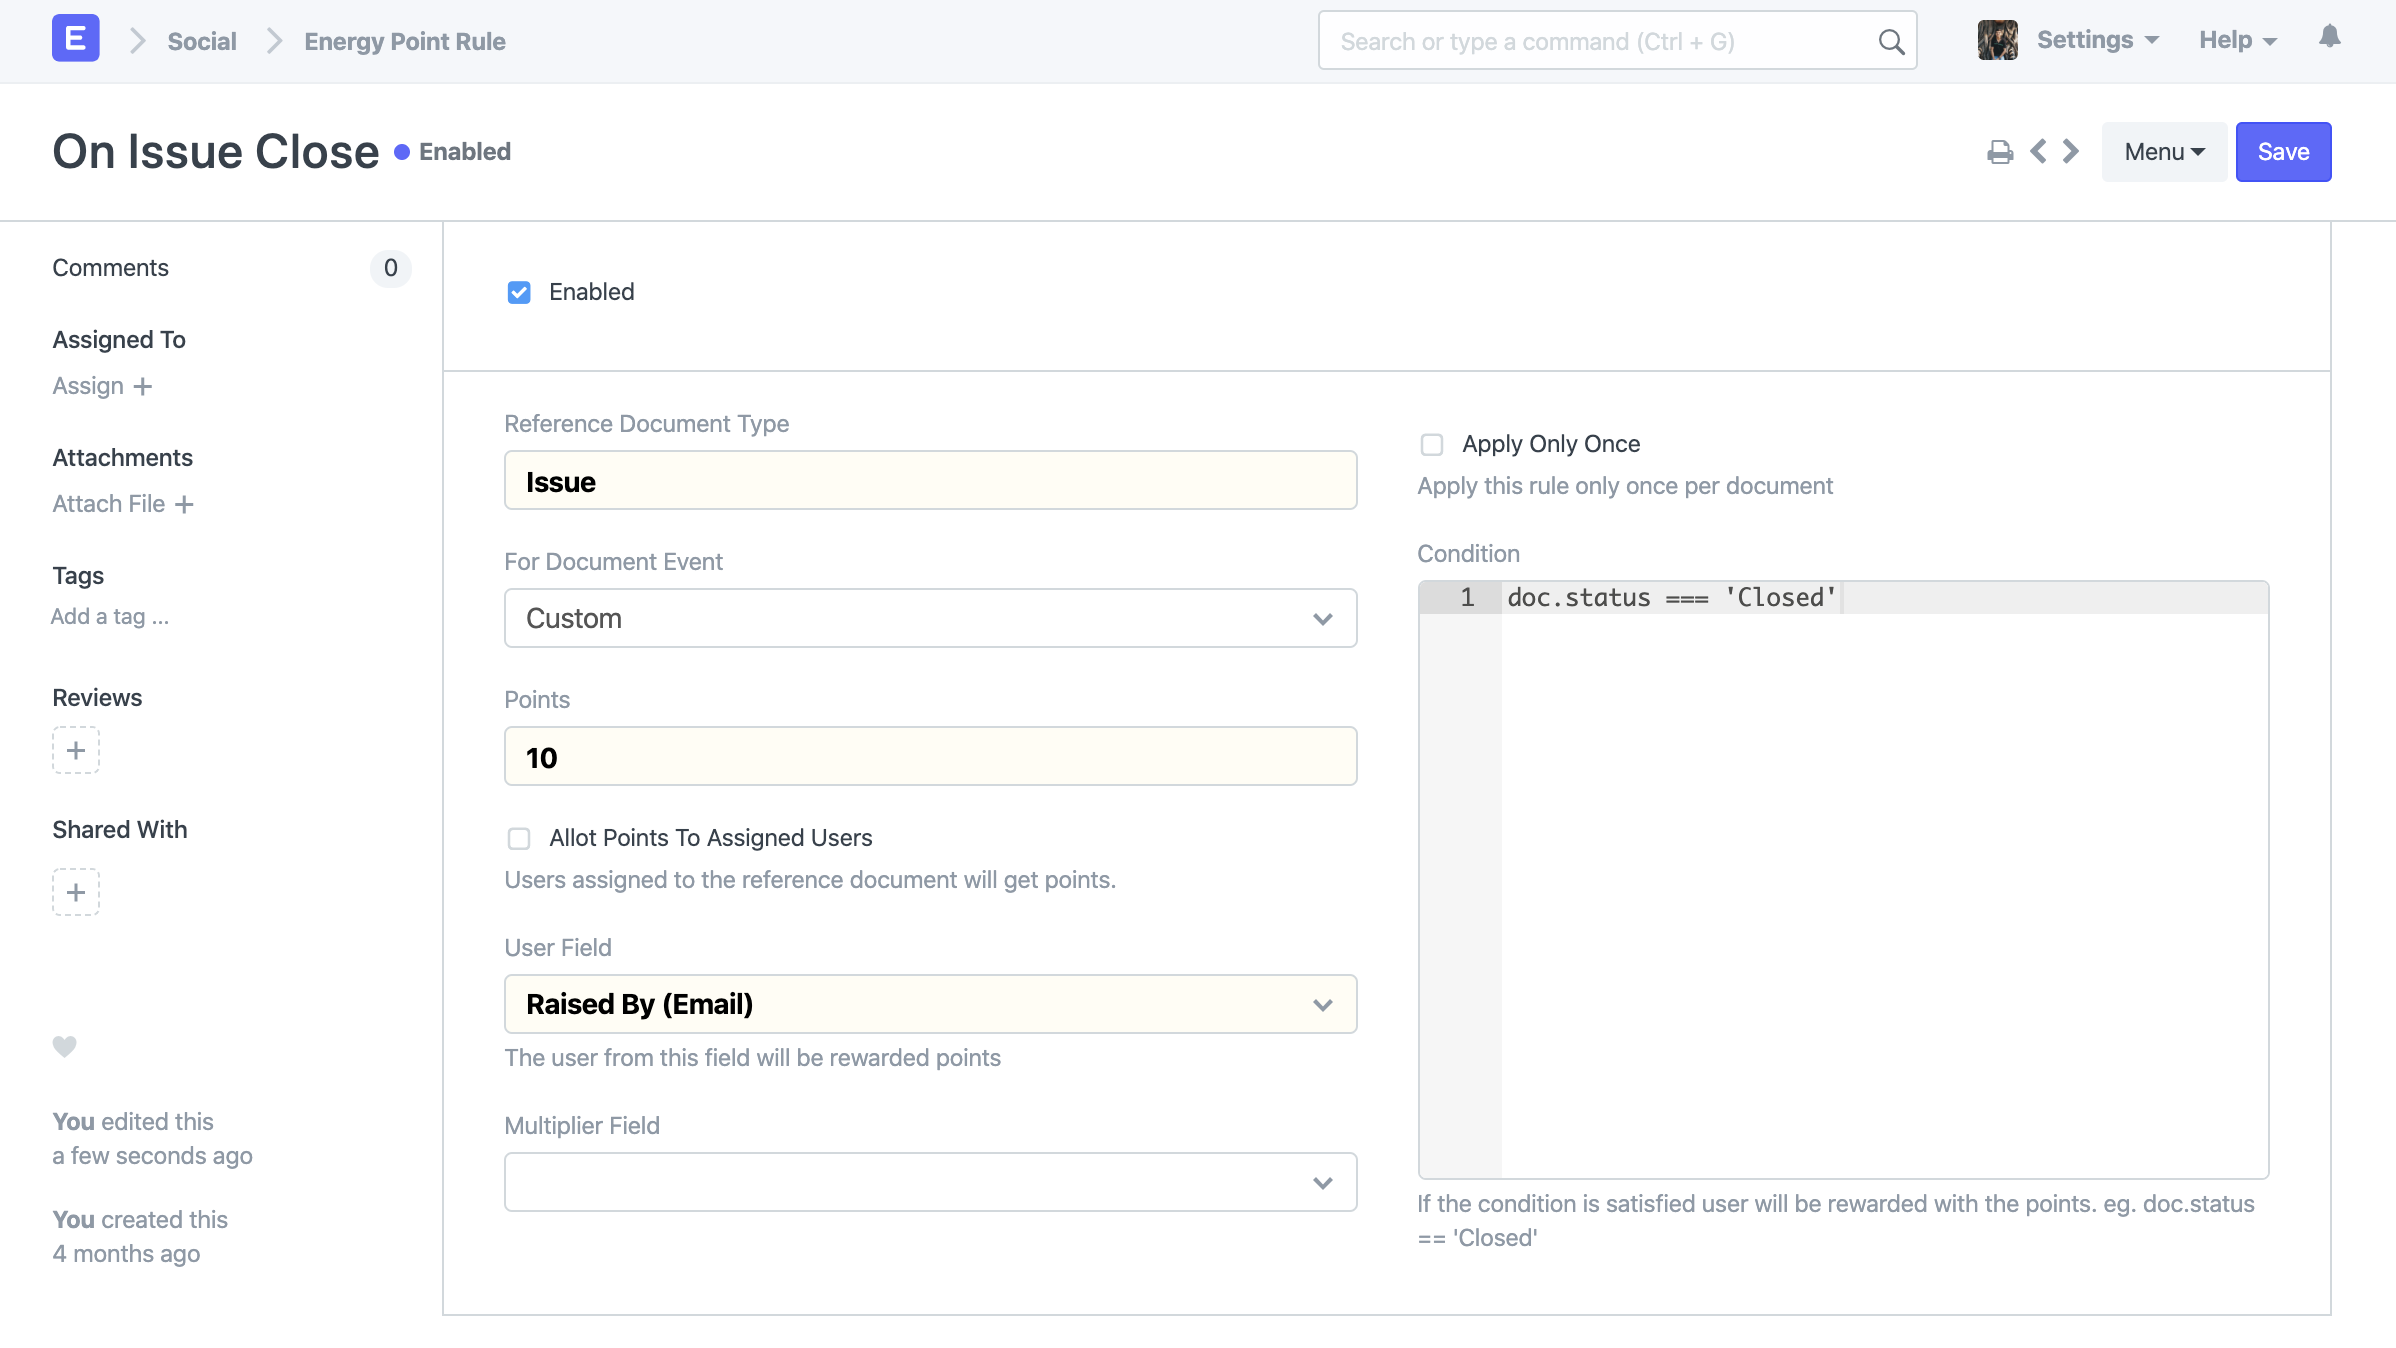
Task: Check Allot Points To Assigned Users
Action: coord(519,838)
